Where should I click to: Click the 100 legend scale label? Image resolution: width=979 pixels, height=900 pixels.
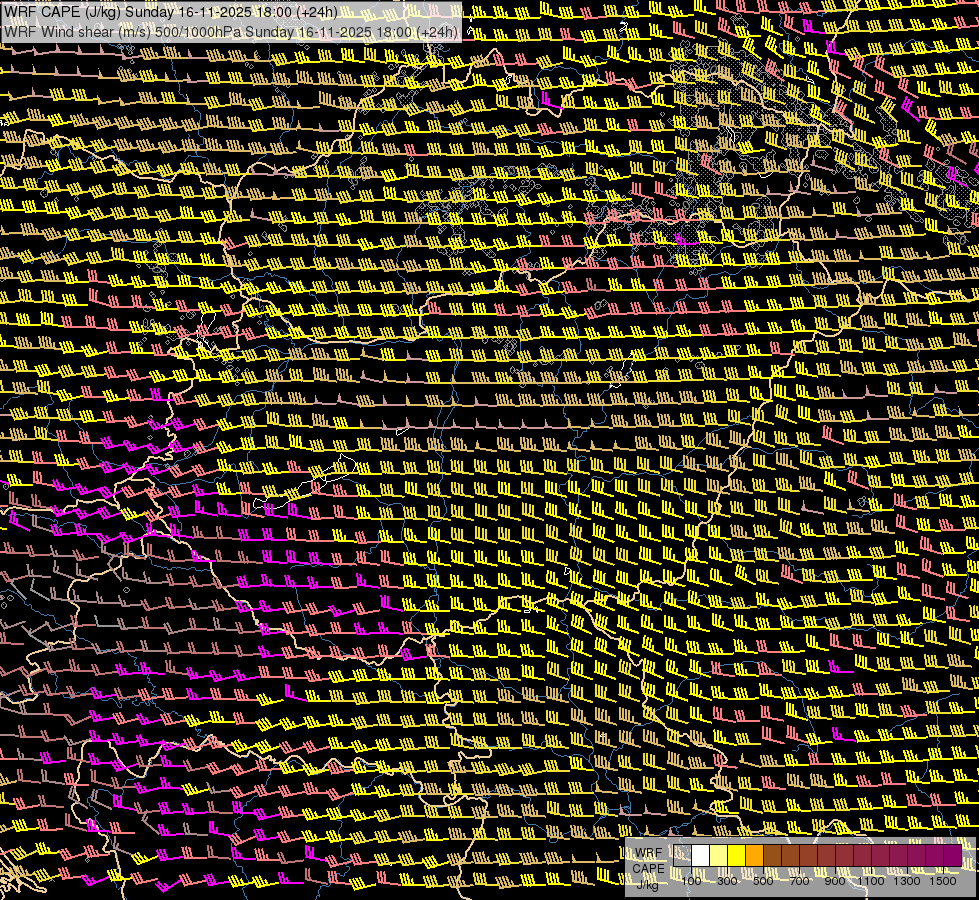point(691,881)
